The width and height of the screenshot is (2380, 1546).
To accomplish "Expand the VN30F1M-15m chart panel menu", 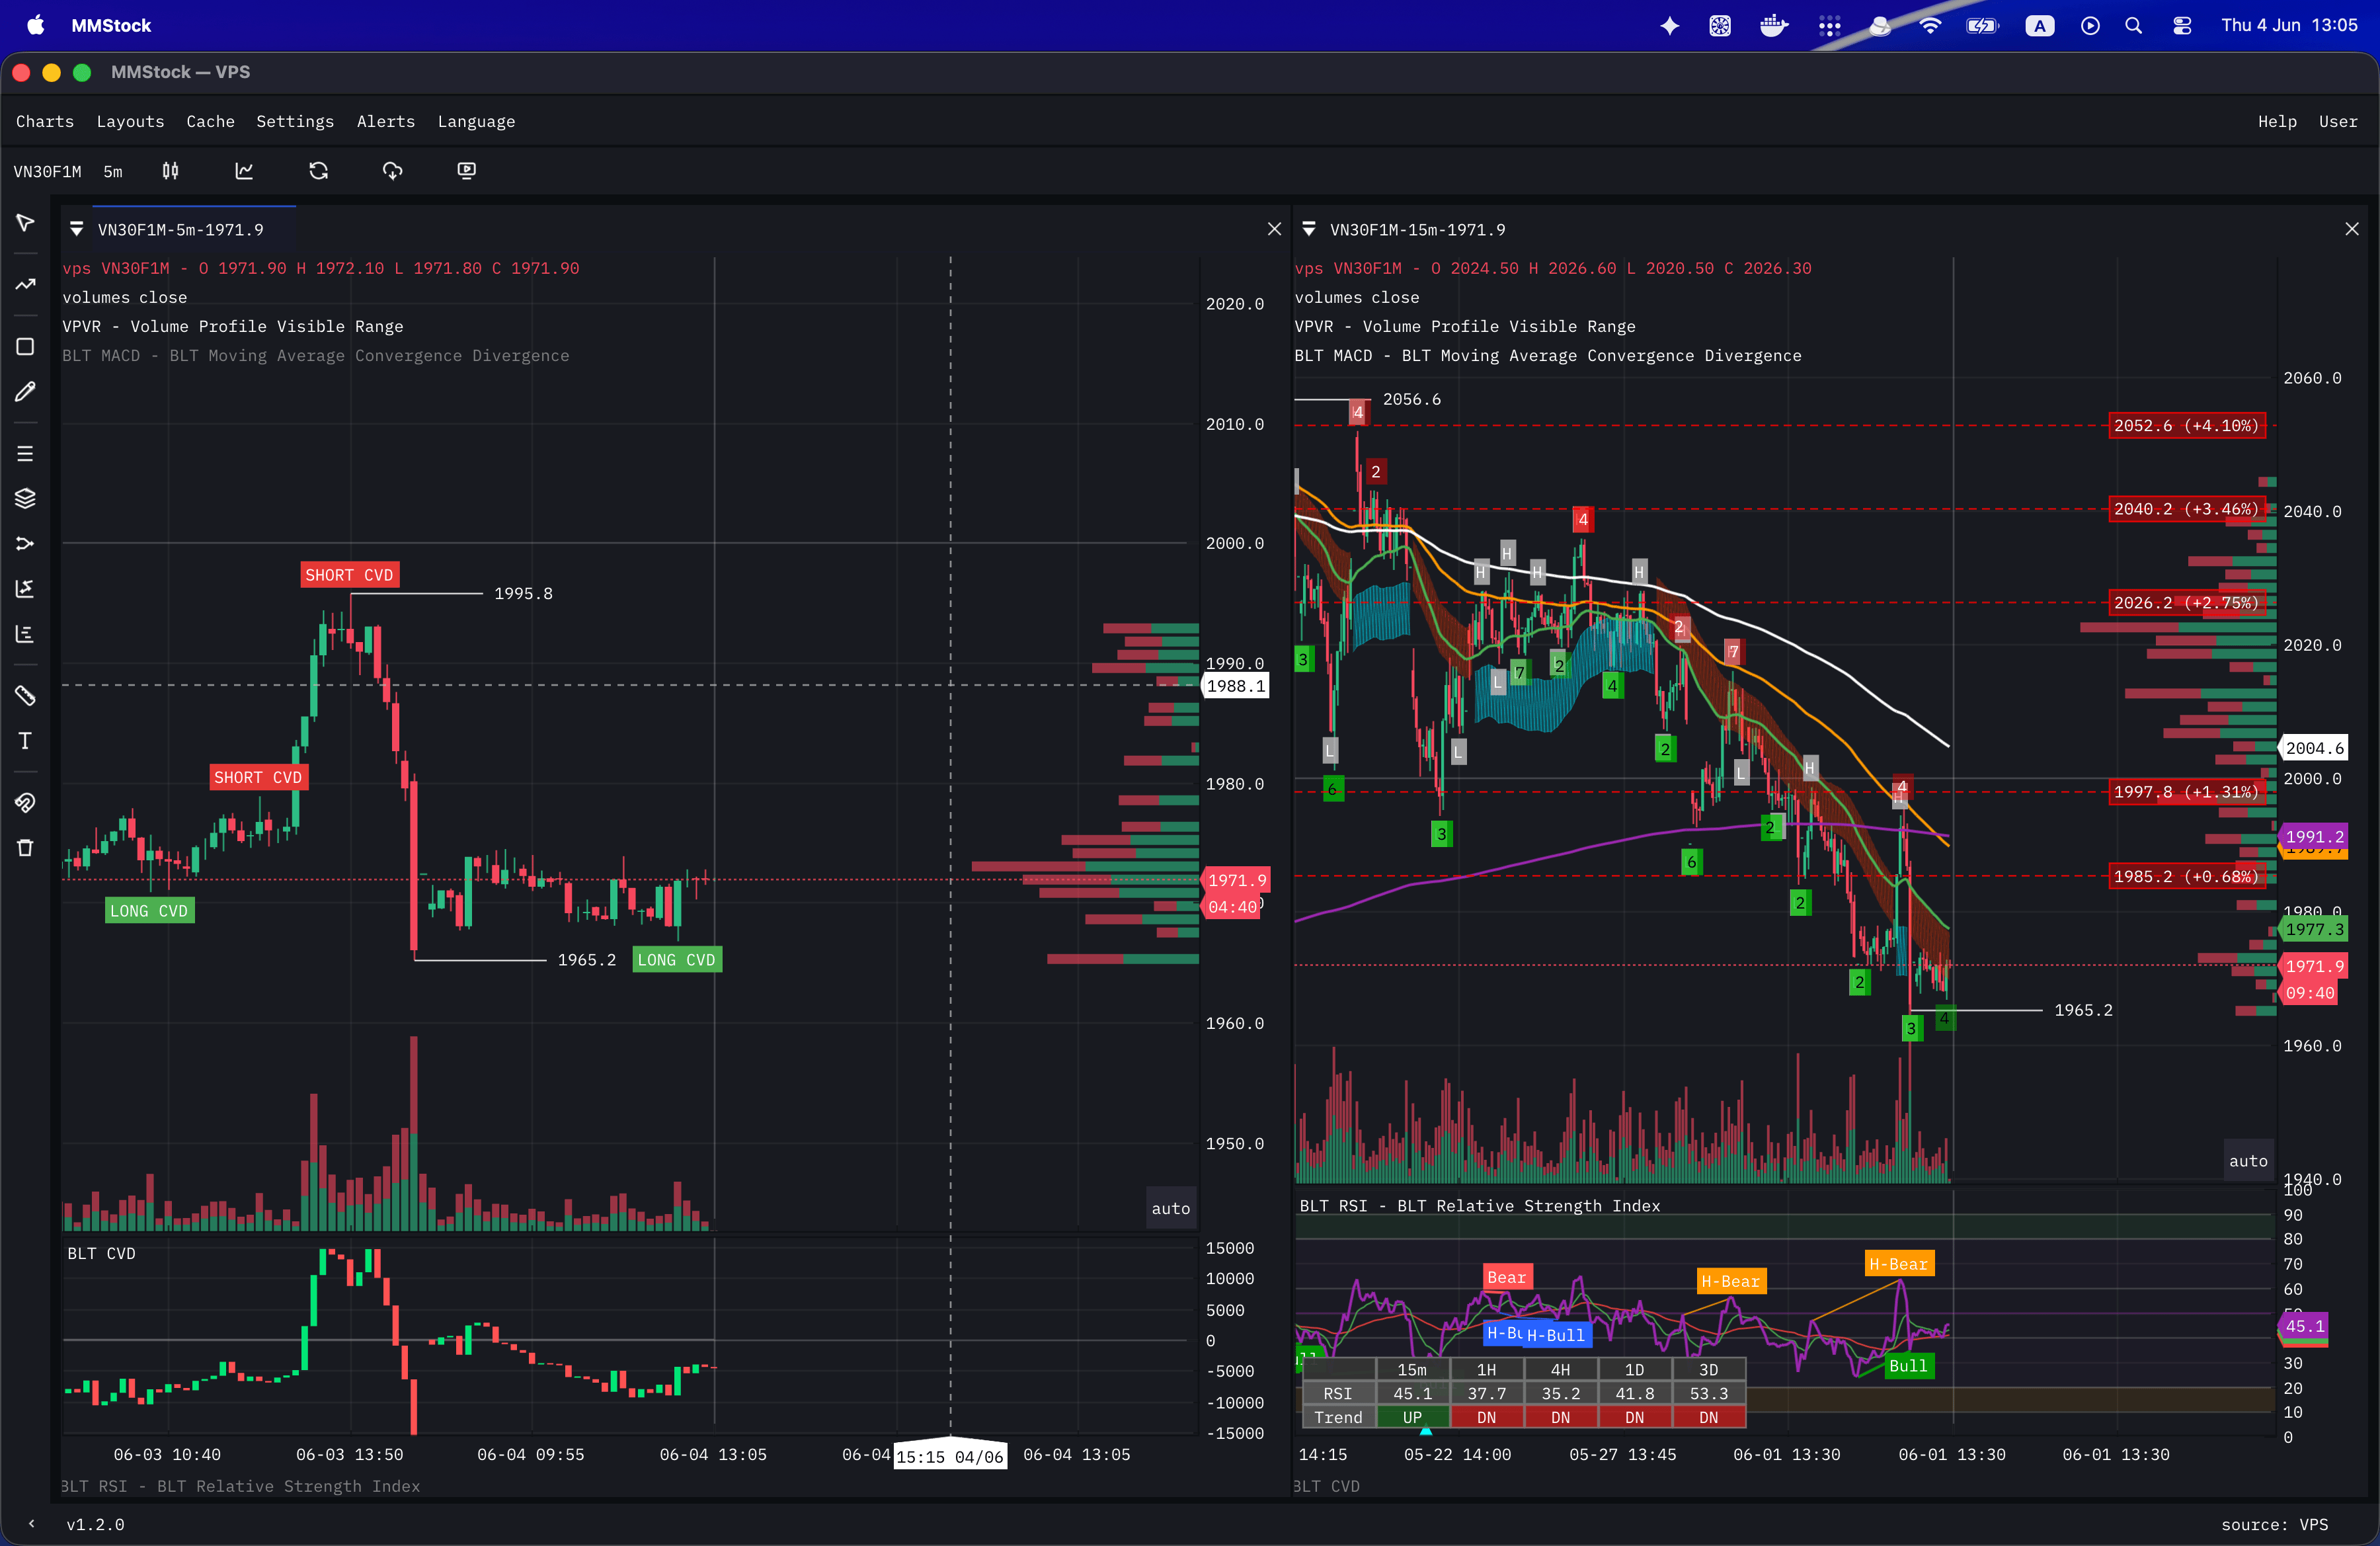I will [x=1309, y=230].
